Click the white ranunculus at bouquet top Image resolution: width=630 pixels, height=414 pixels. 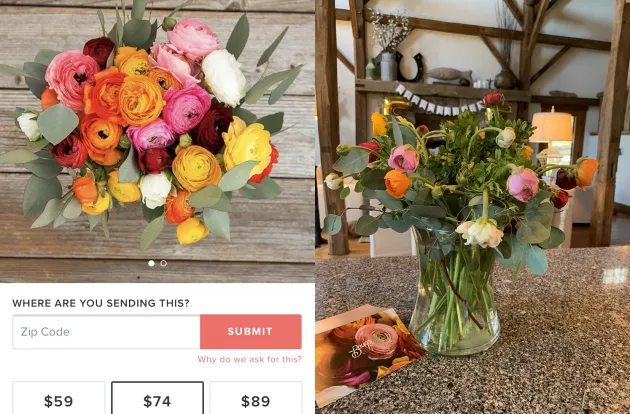tap(223, 77)
